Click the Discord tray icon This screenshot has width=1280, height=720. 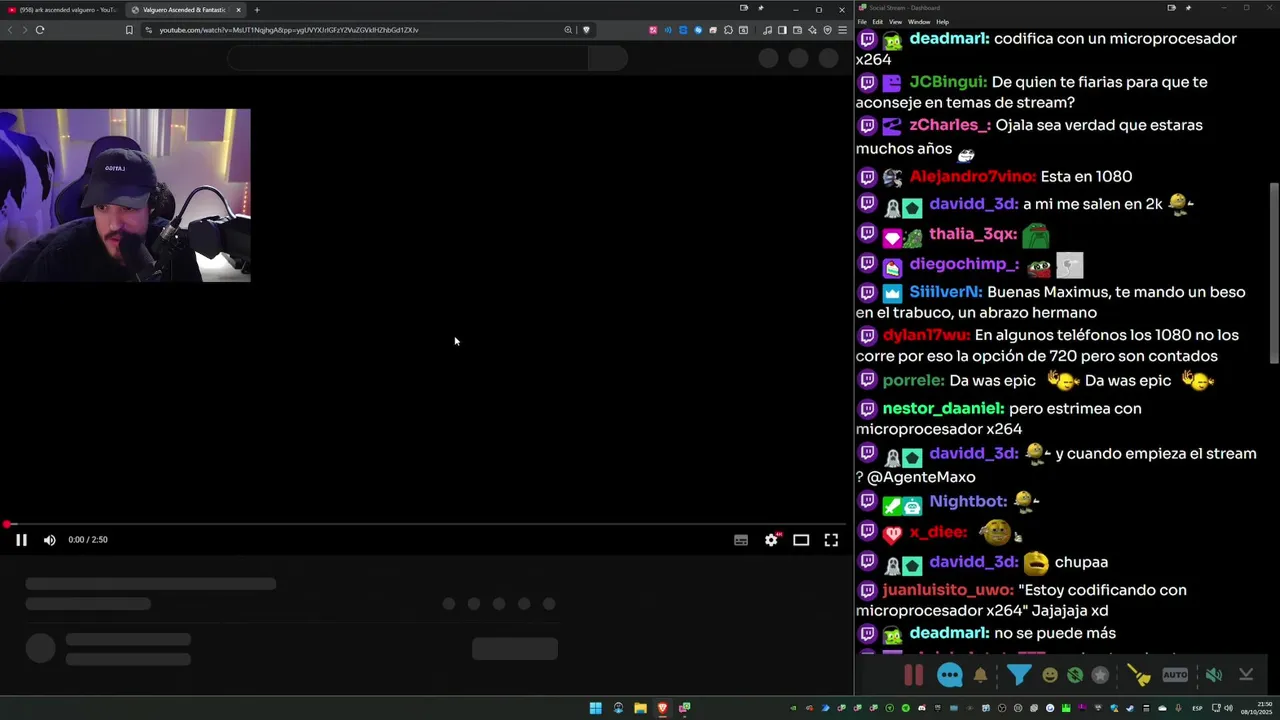pos(922,708)
